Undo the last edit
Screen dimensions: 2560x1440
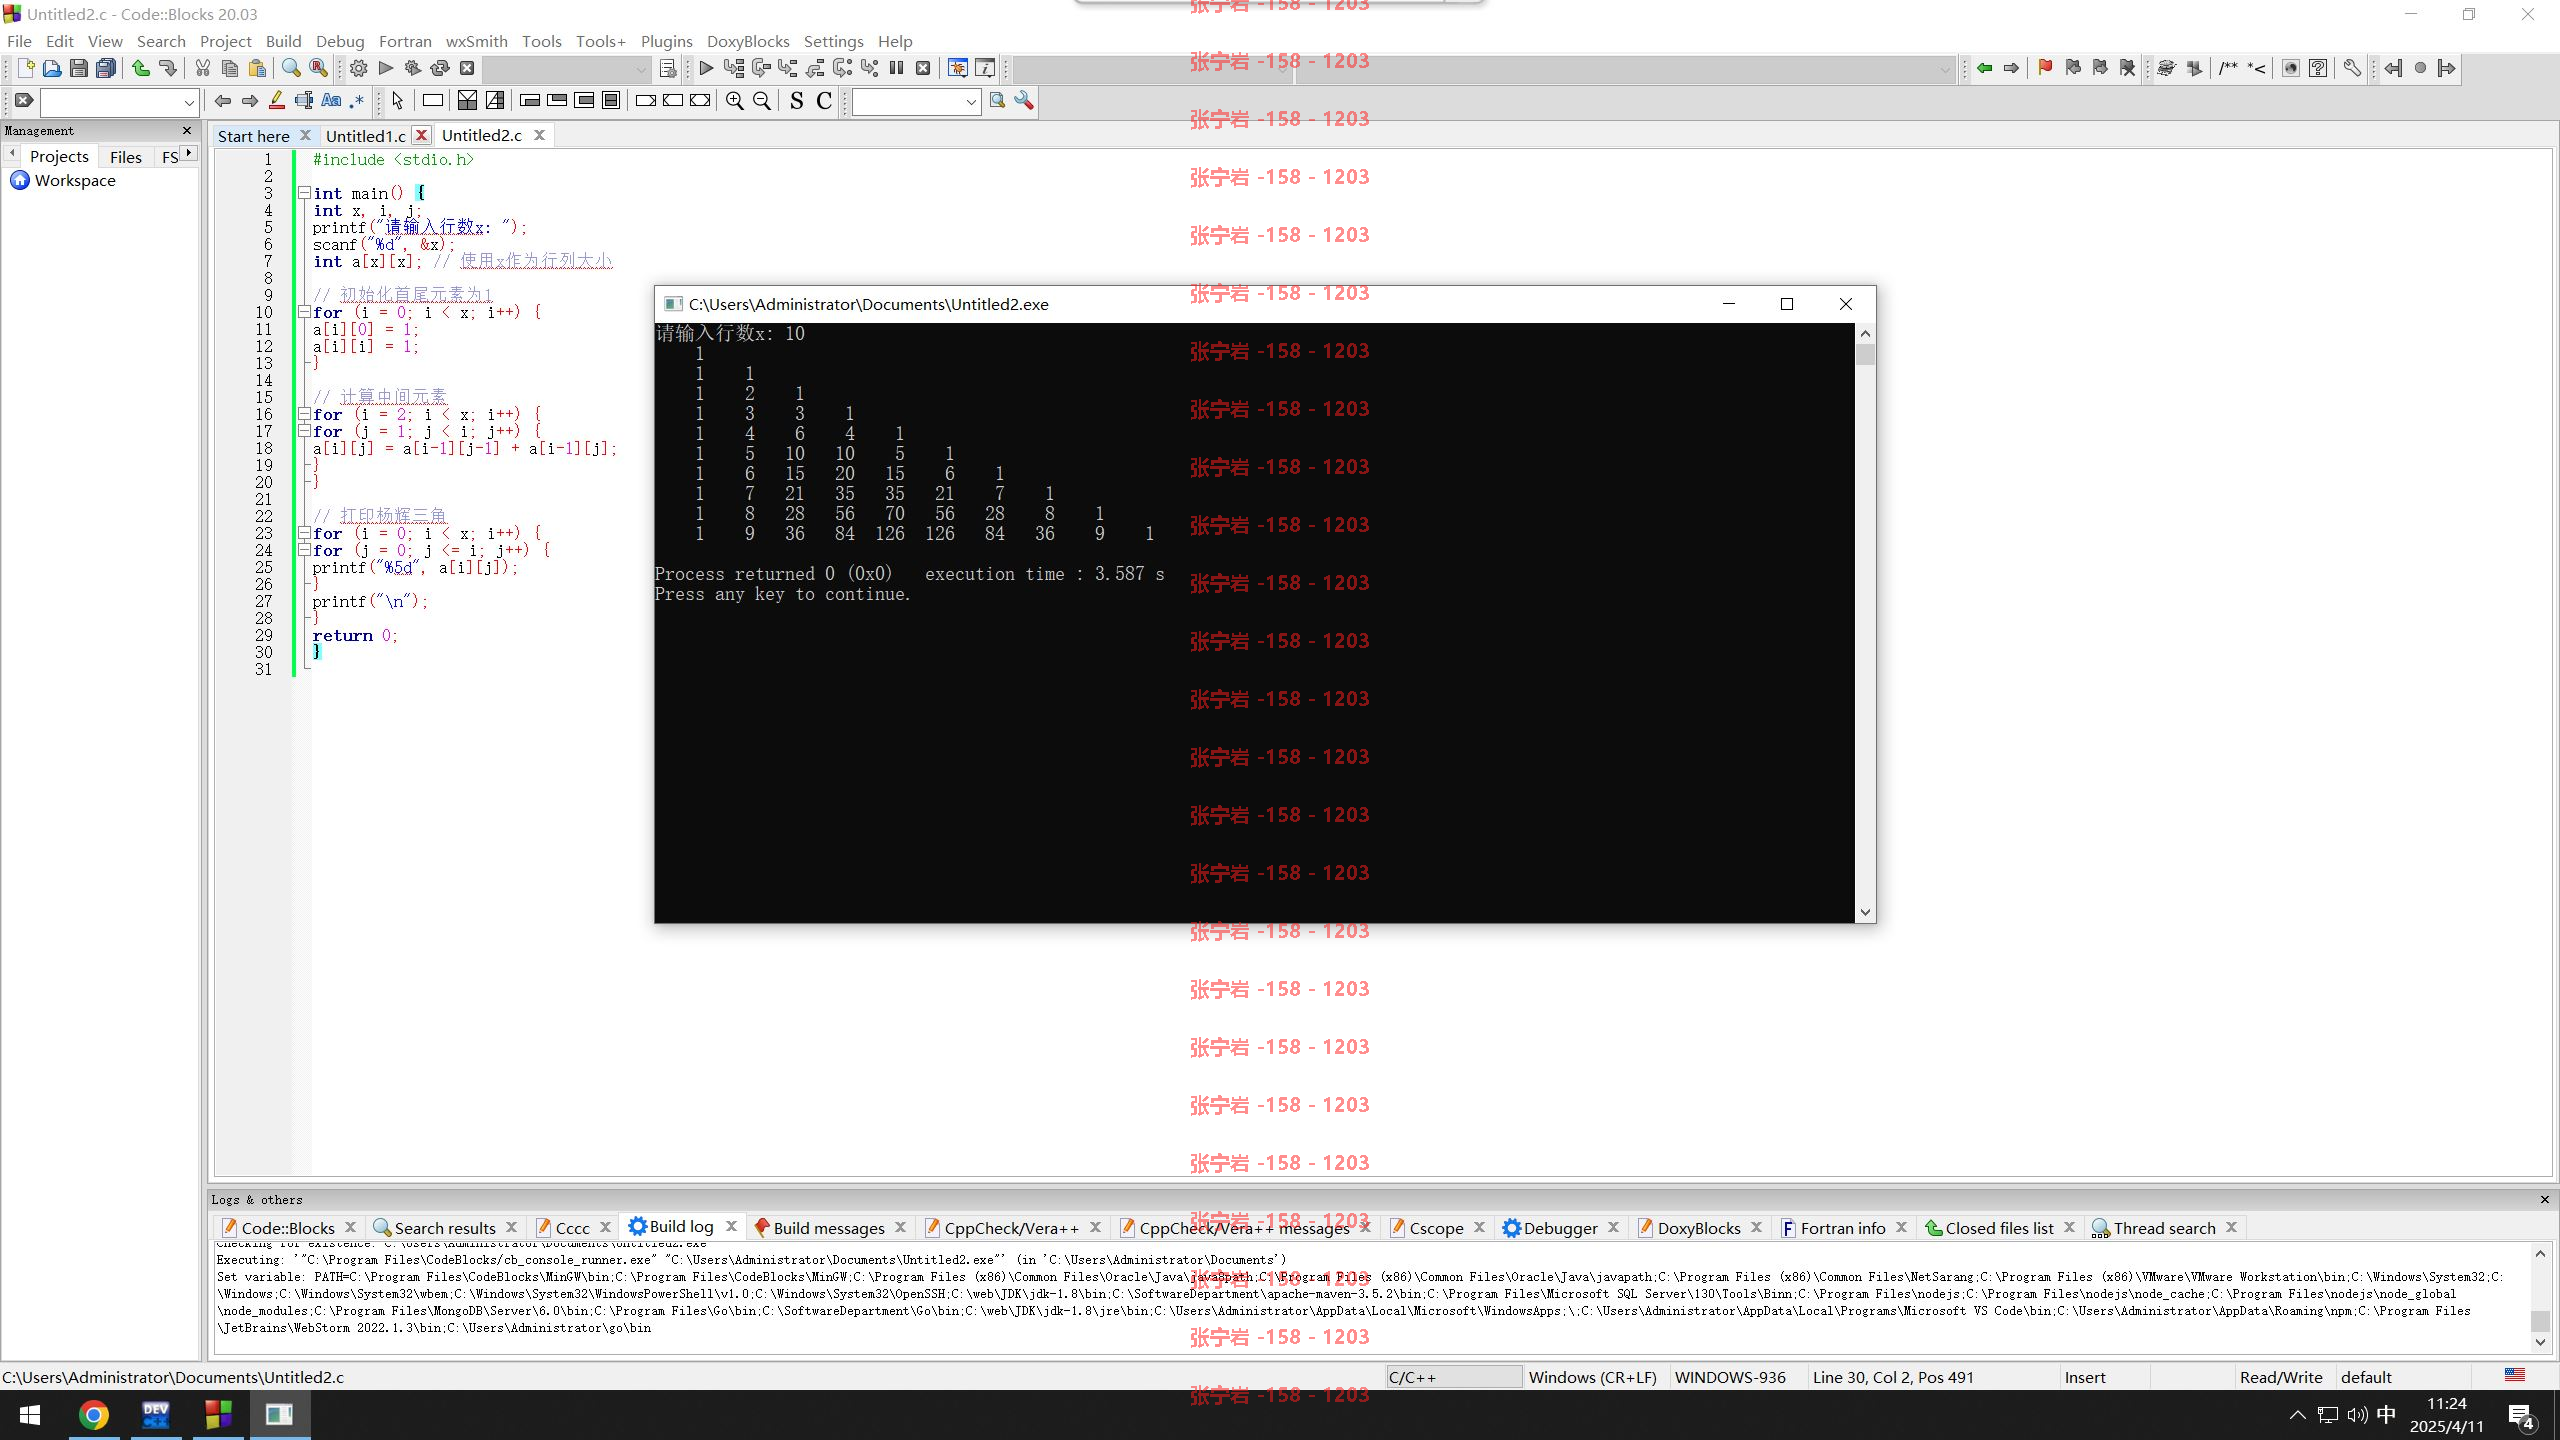click(141, 68)
